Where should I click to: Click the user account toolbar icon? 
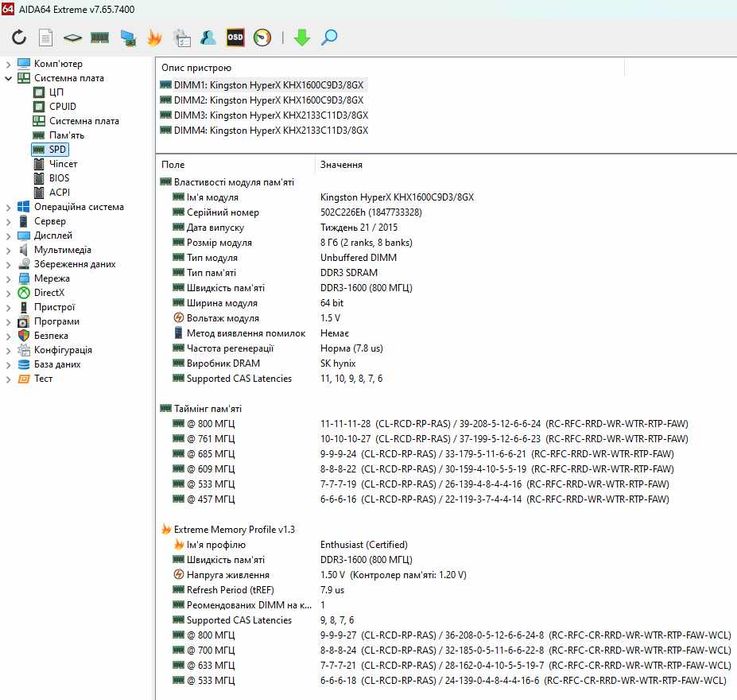click(208, 38)
